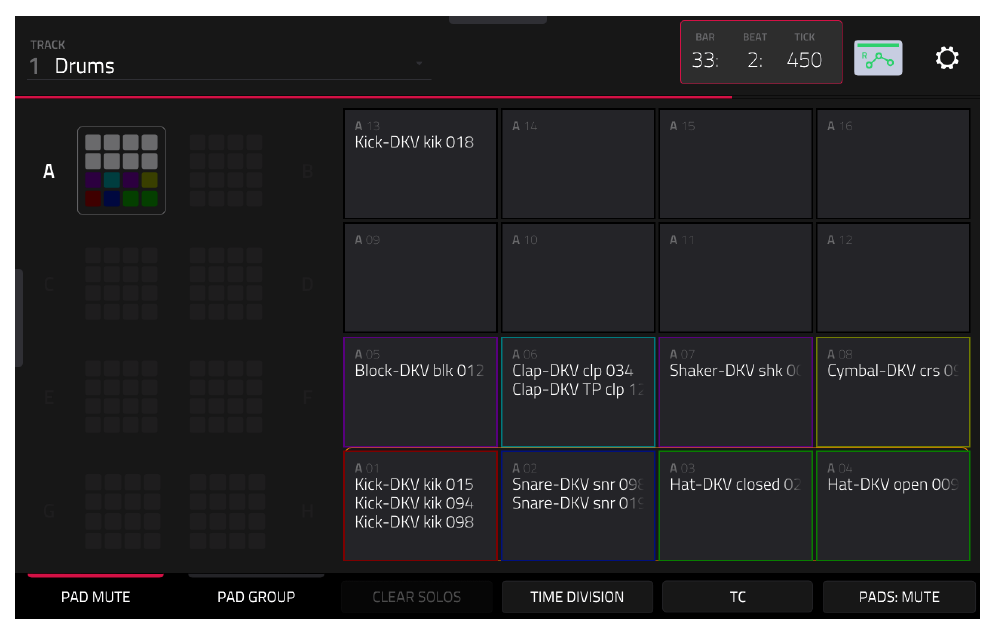Toggle the PADS: MUTE mode button

(899, 597)
